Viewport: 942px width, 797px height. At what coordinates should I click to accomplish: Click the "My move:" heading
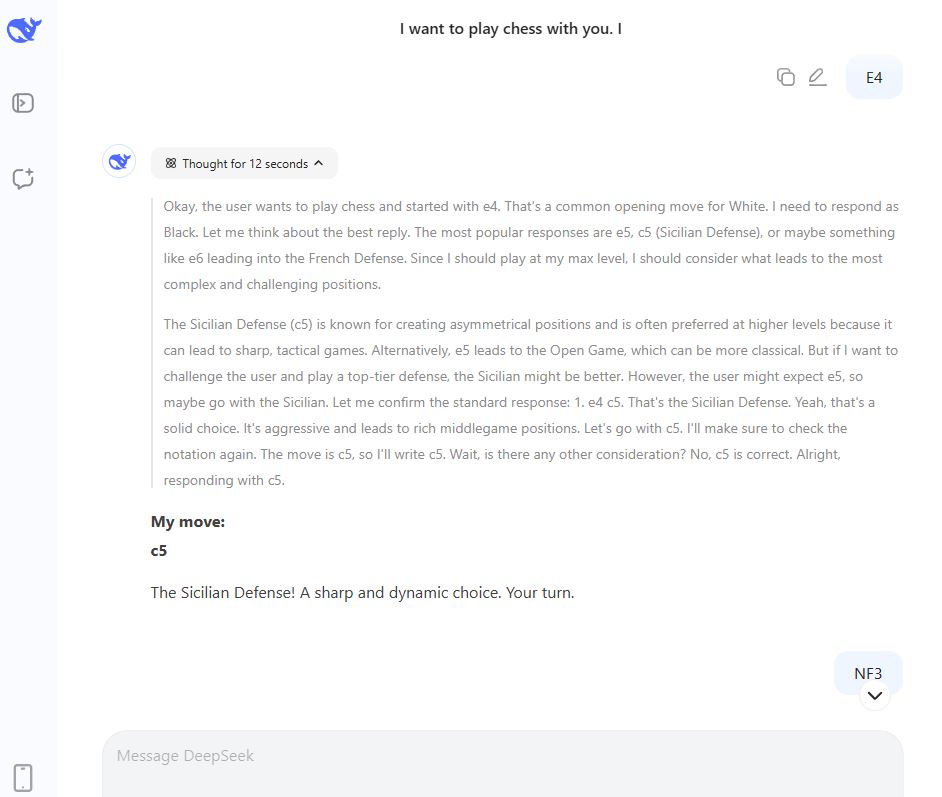click(188, 521)
